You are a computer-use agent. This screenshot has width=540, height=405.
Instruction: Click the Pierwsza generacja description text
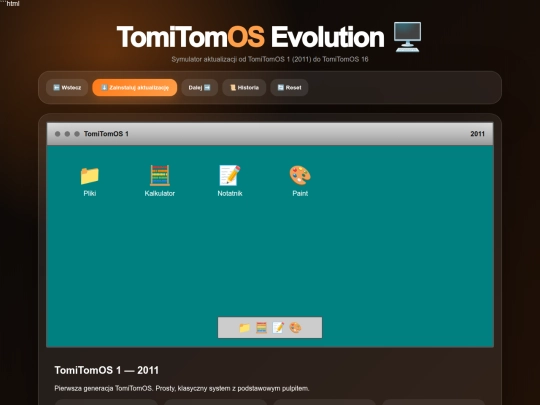(182, 388)
